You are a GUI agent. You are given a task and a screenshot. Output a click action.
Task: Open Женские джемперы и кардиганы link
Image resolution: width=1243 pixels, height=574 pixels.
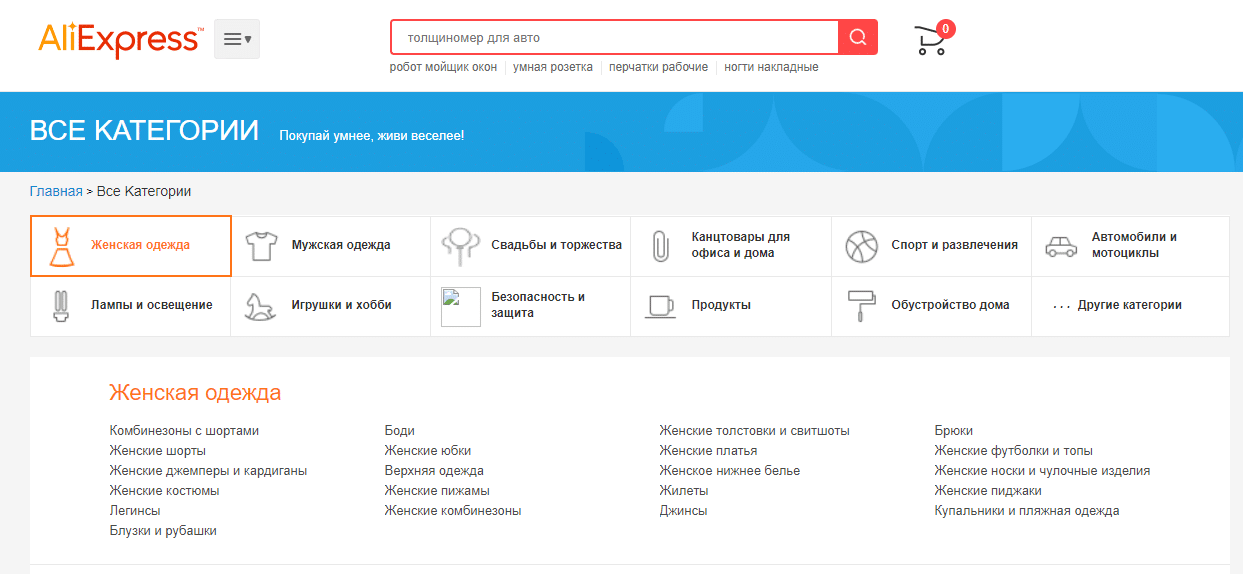[x=208, y=471]
